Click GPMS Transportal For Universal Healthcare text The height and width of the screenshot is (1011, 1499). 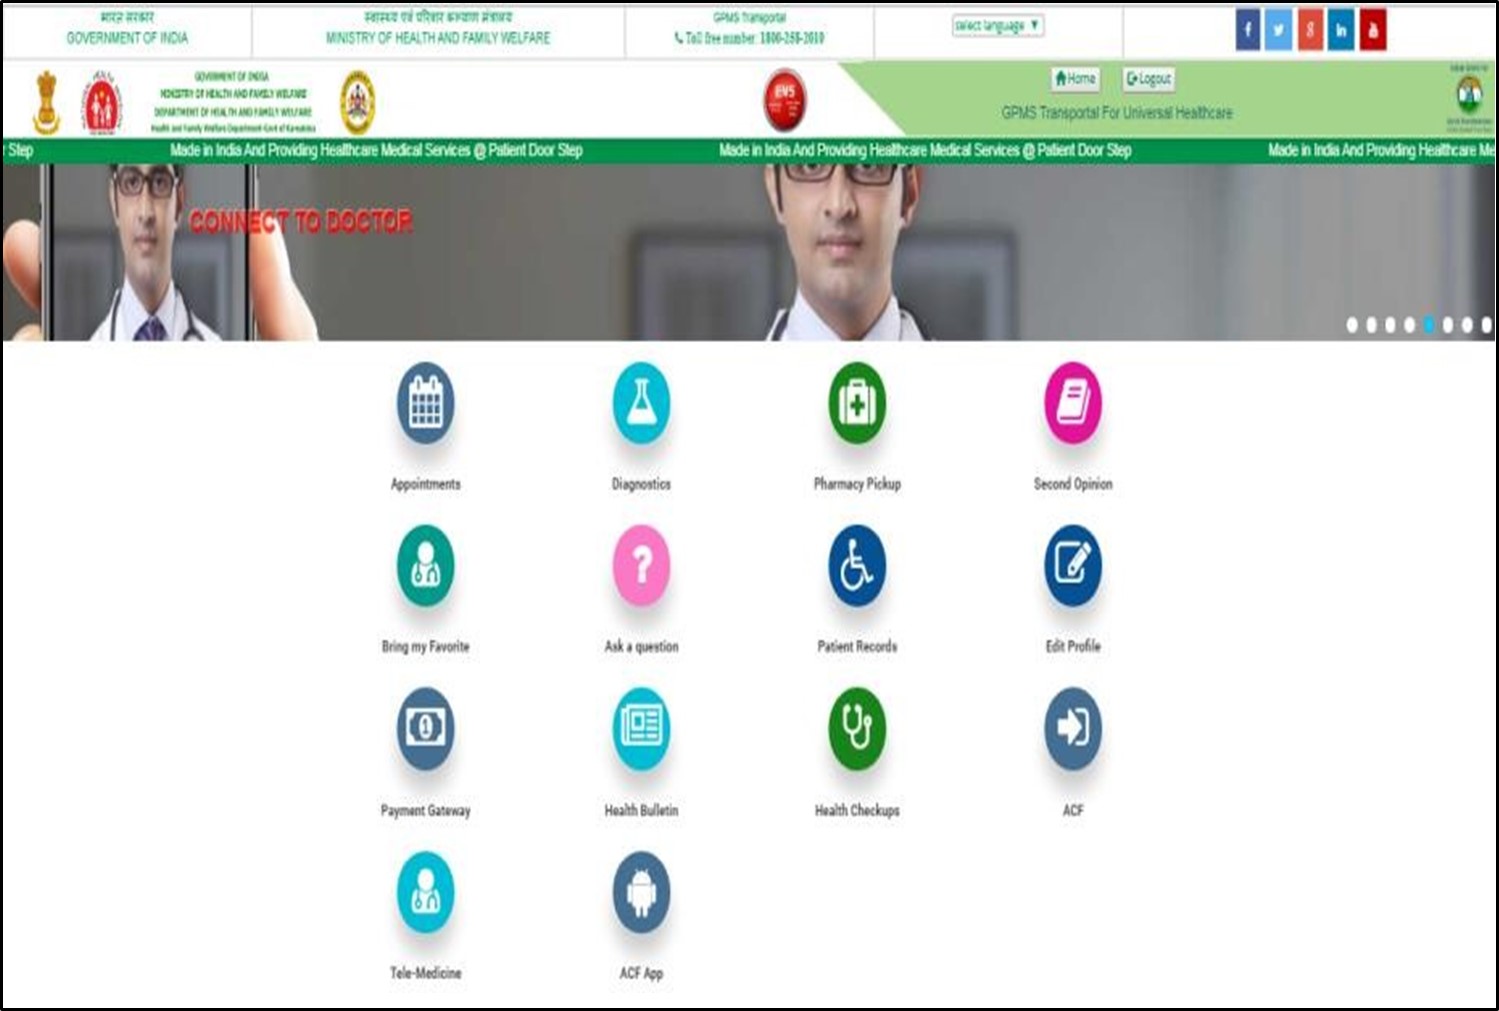(1117, 113)
